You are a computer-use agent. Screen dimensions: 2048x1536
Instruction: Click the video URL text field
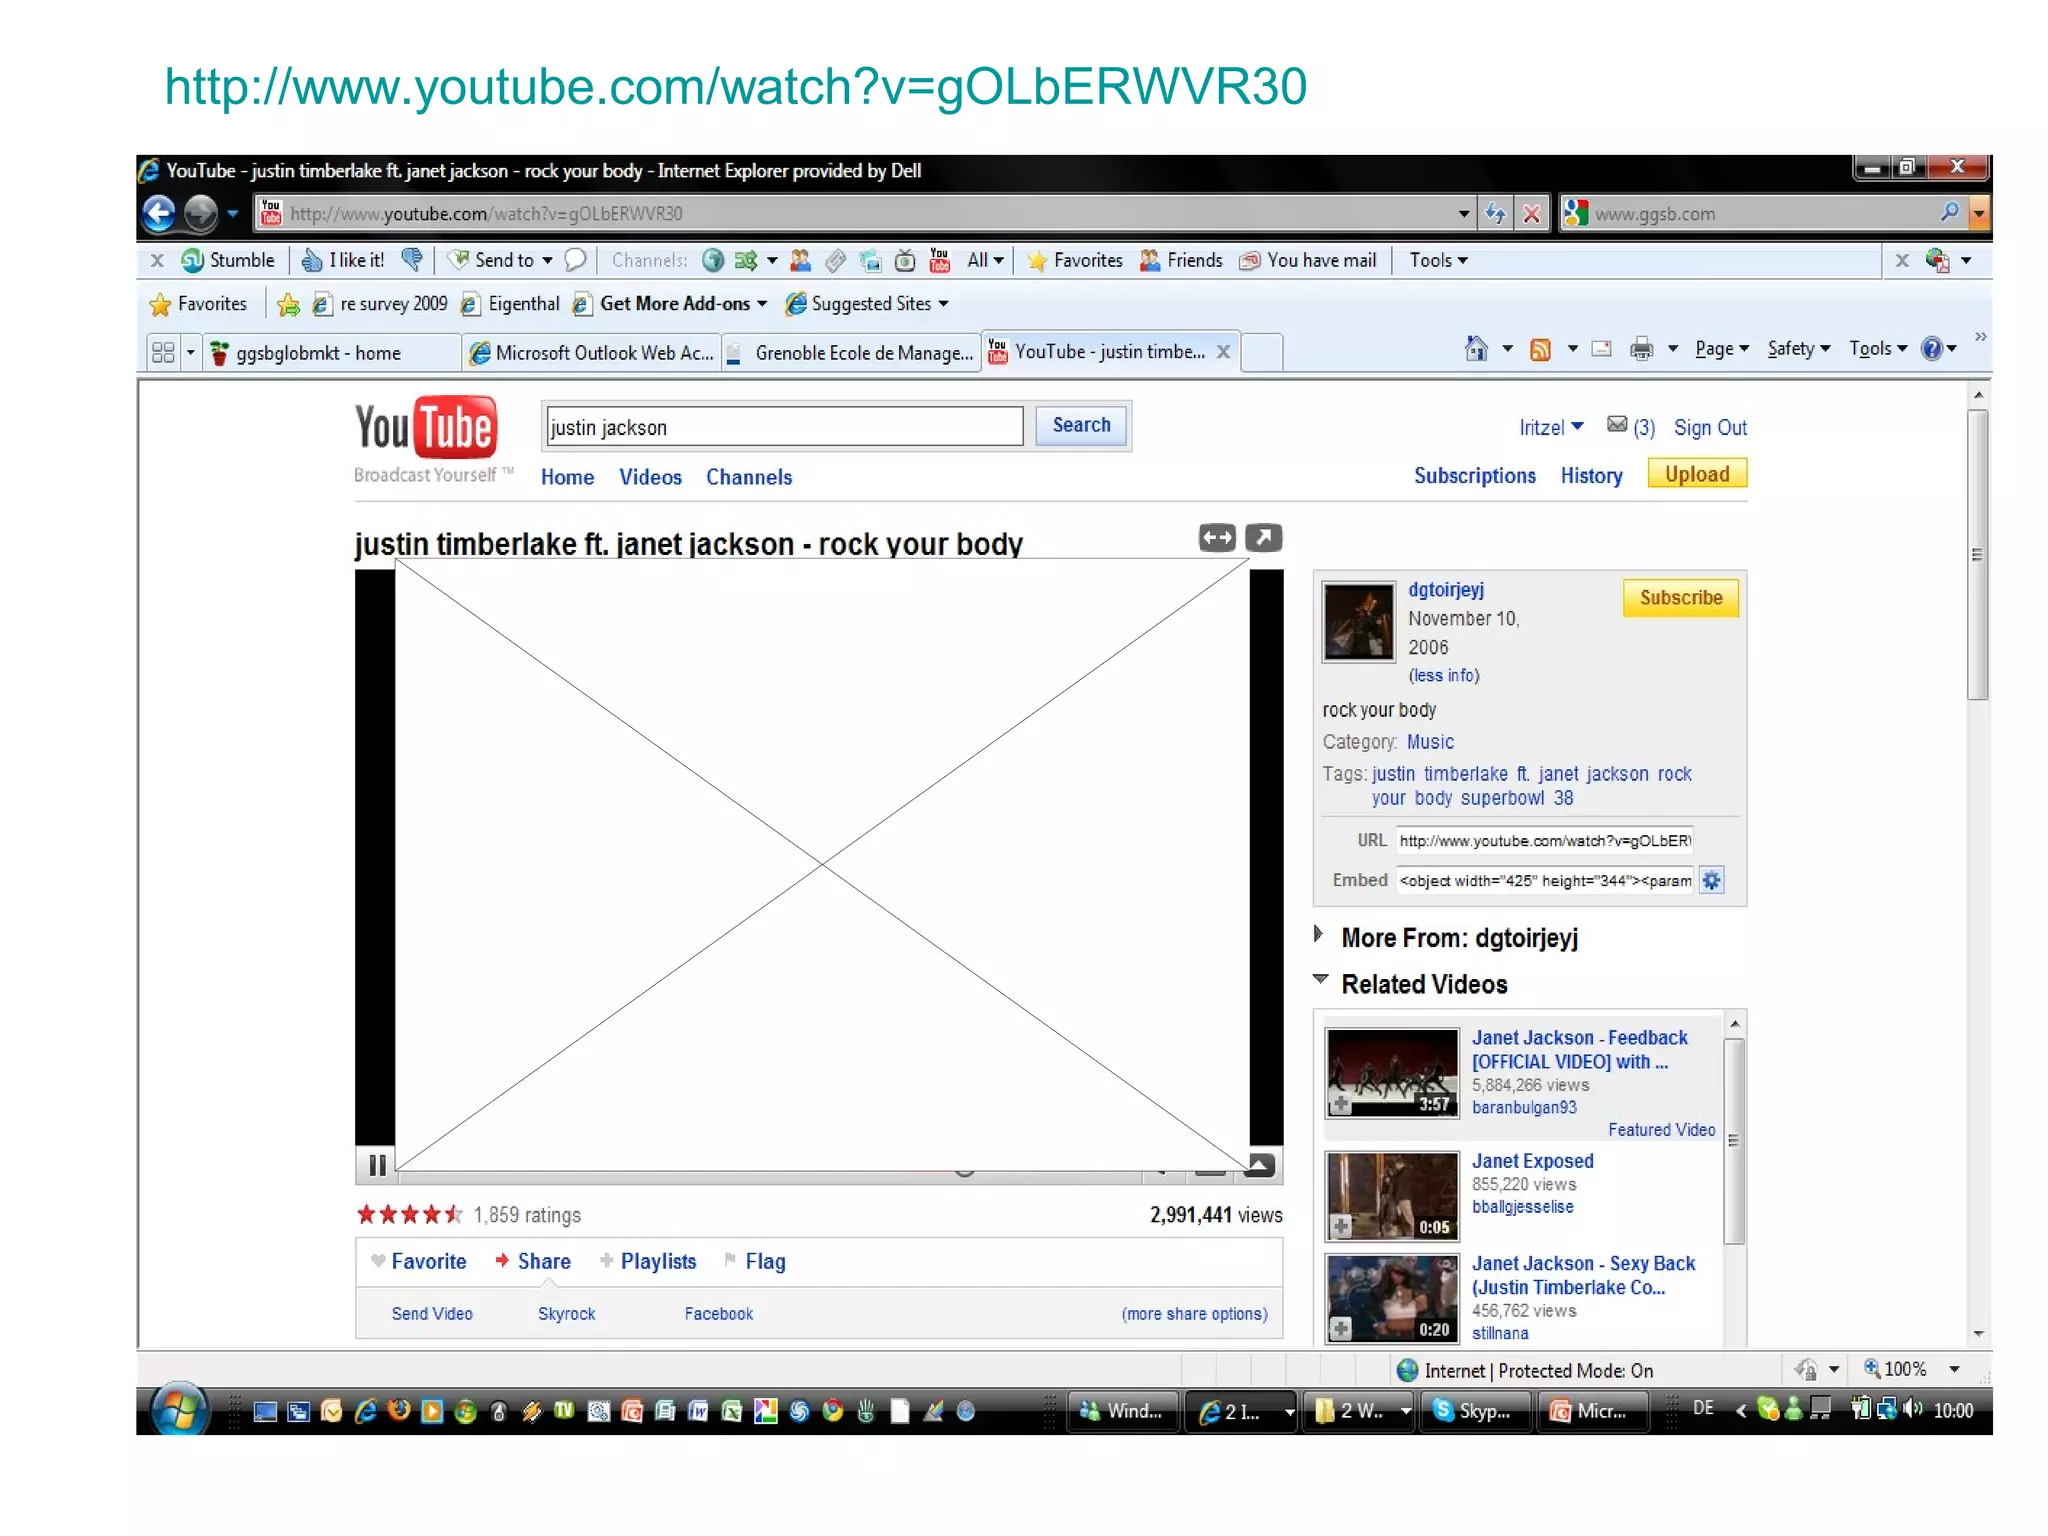1545,840
